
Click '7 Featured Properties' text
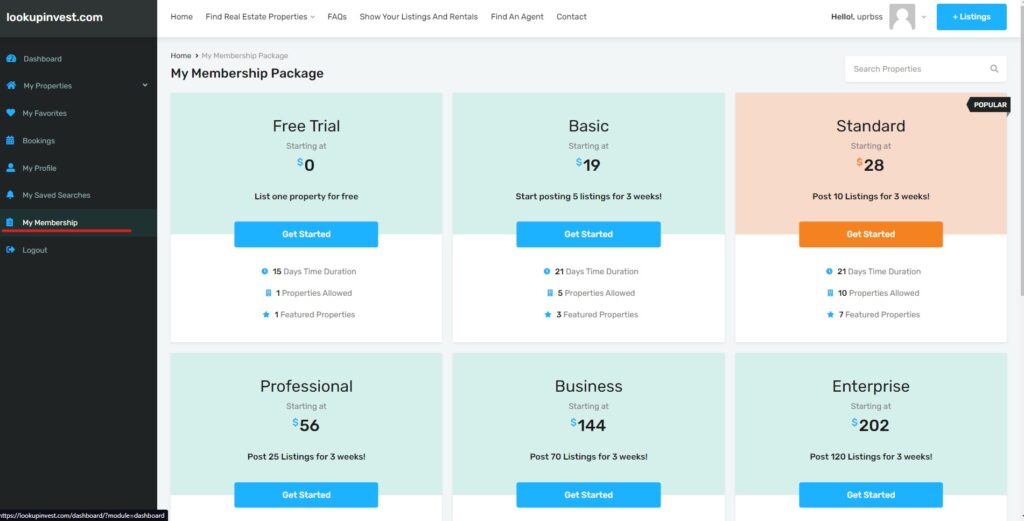tap(879, 315)
